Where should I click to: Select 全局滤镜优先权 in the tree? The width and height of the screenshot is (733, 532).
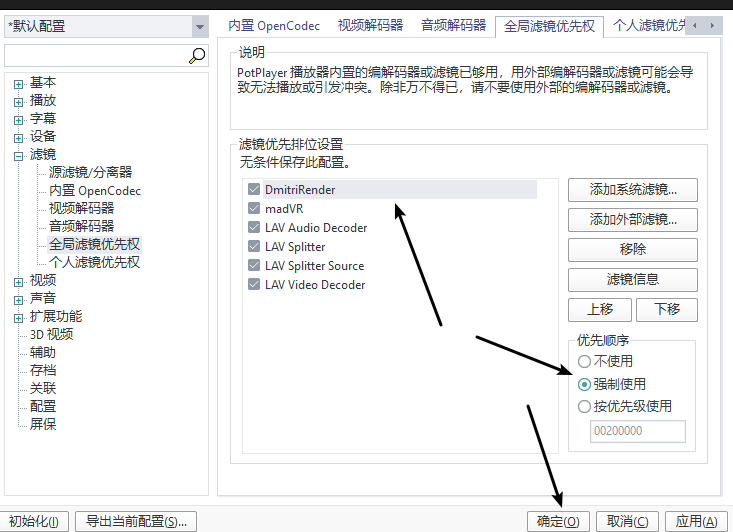[x=94, y=244]
